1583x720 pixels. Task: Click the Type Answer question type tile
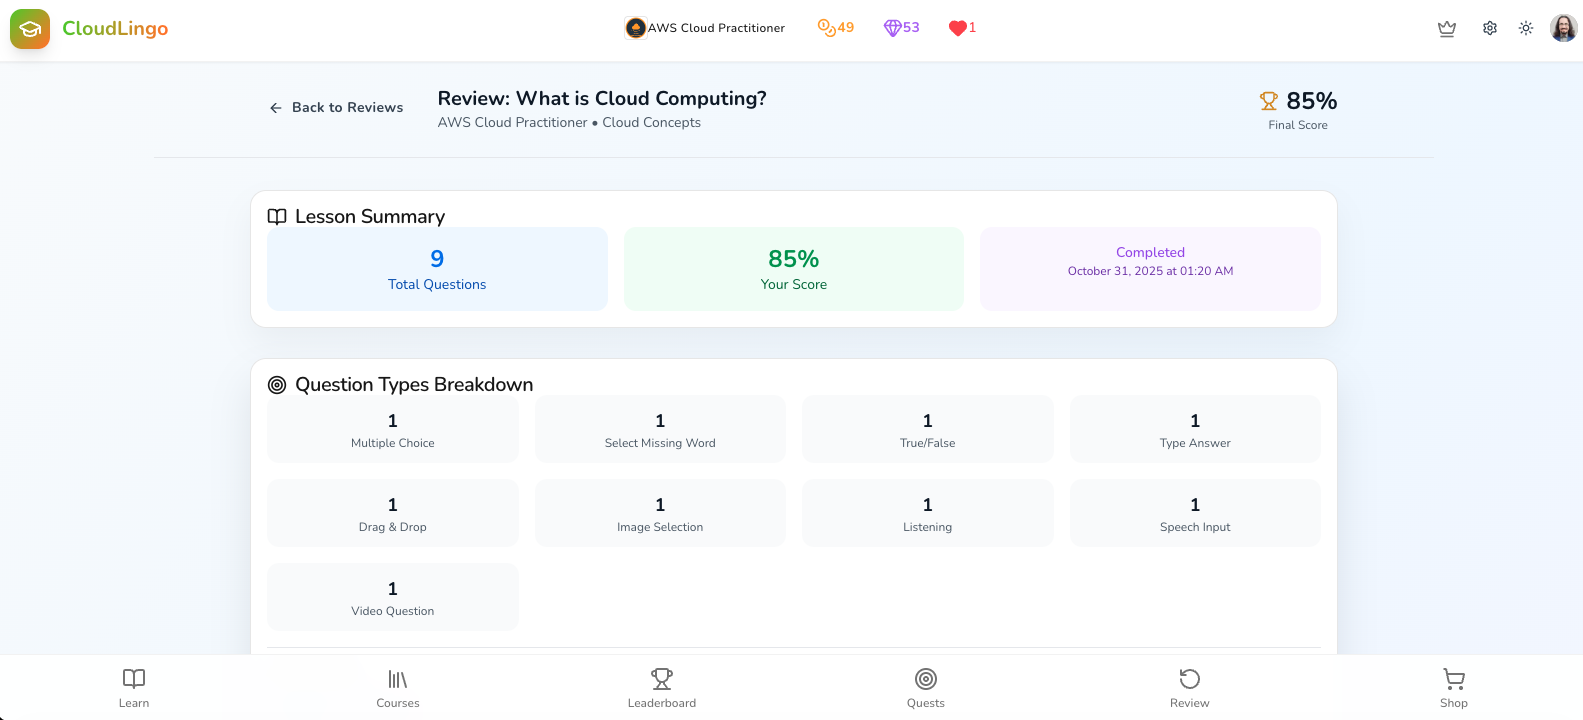tap(1195, 429)
